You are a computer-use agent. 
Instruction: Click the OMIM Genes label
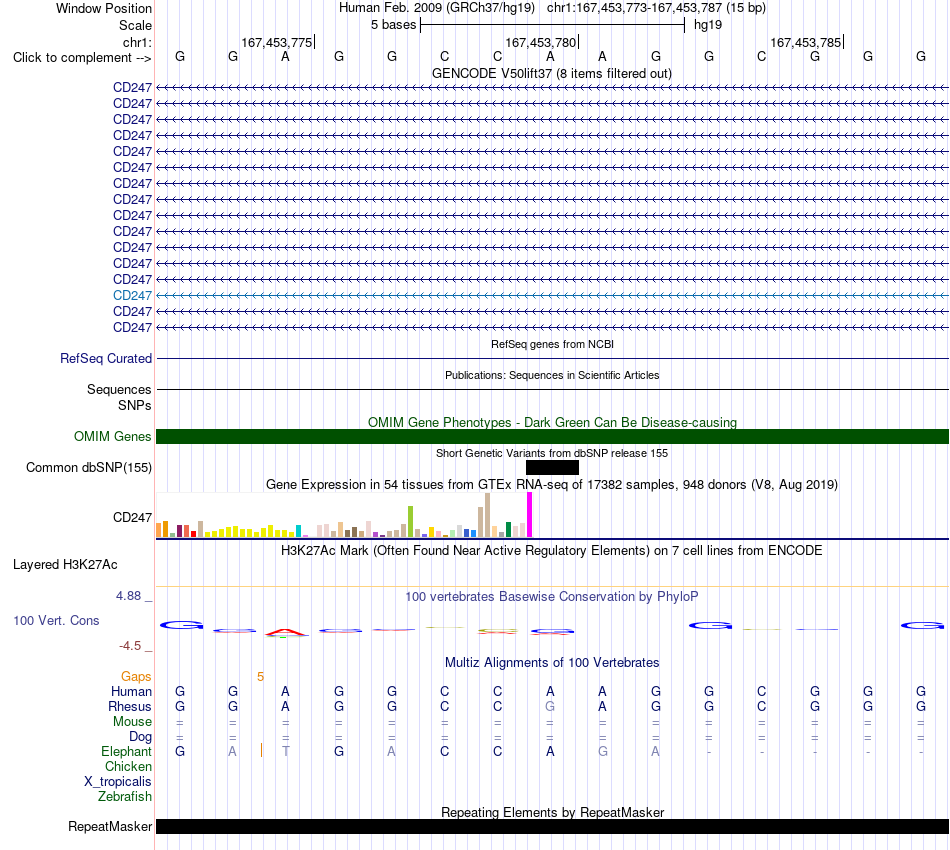[x=112, y=436]
